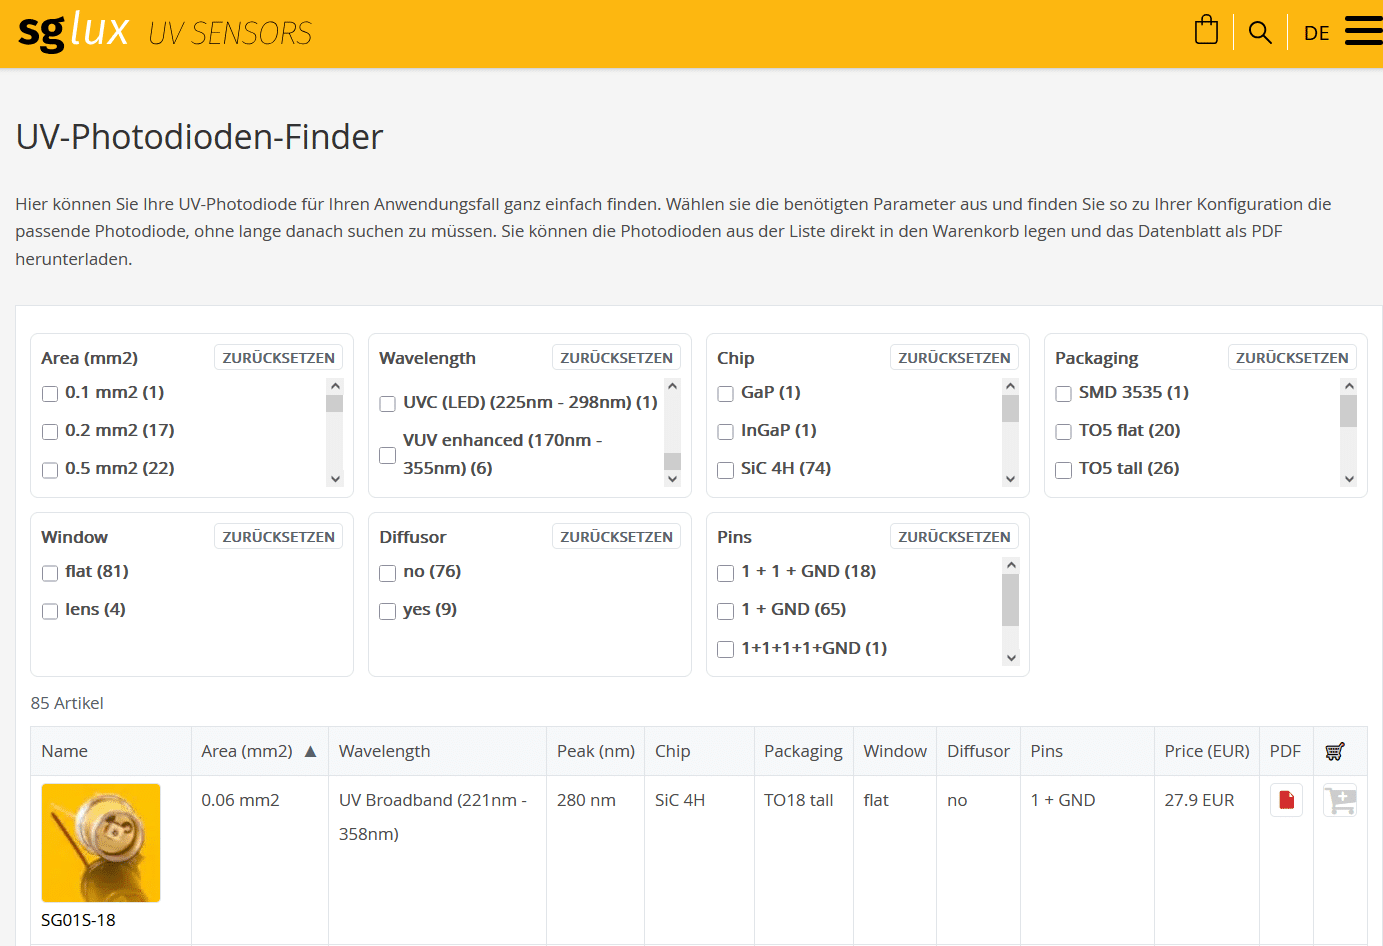This screenshot has height=946, width=1383.
Task: Click the Chip filter scrollbar thumb
Action: pyautogui.click(x=1010, y=408)
